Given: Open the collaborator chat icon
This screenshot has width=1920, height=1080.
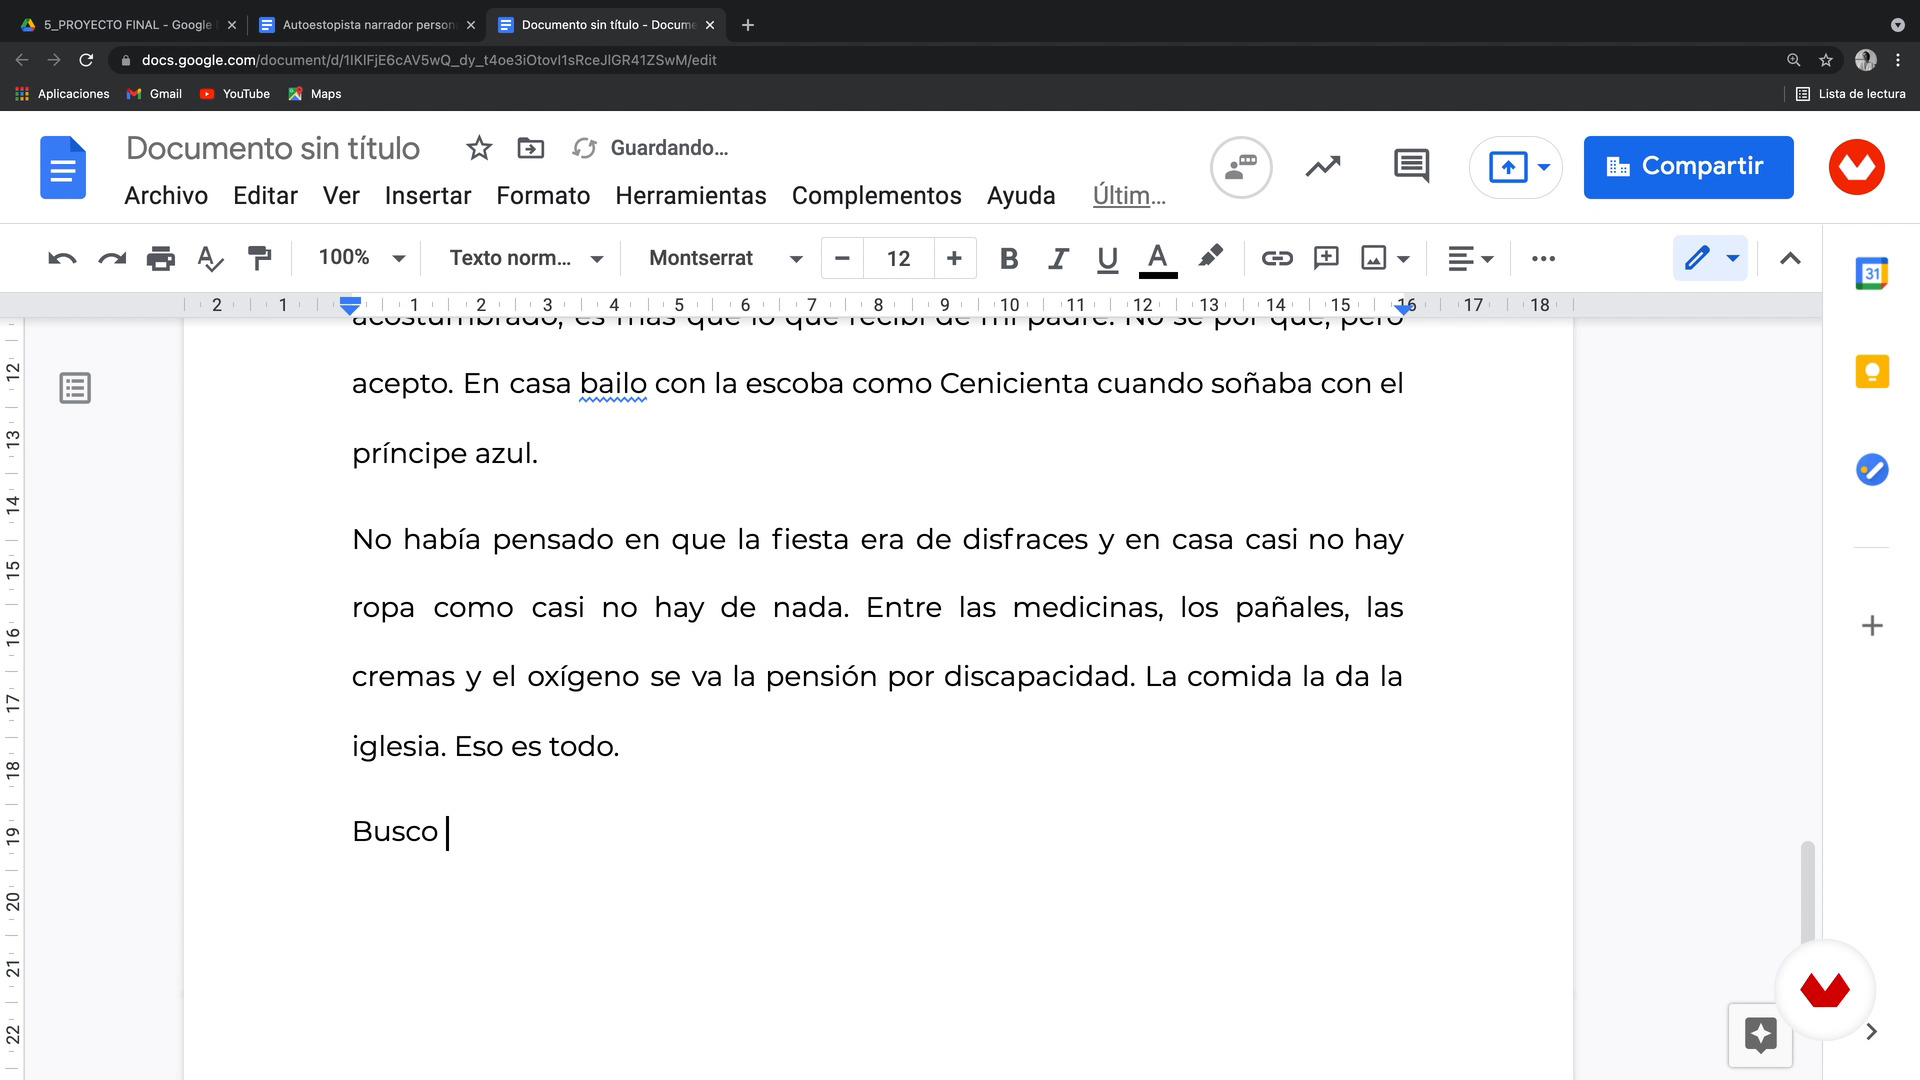Looking at the screenshot, I should click(x=1241, y=167).
